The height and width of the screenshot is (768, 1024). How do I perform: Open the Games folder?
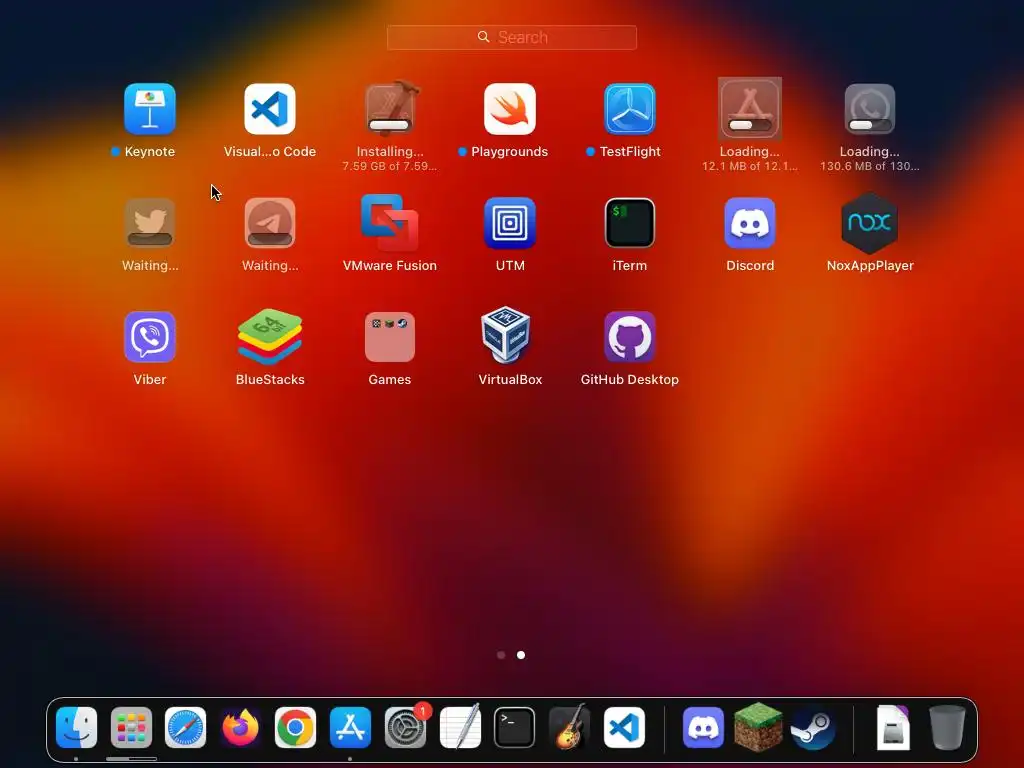pyautogui.click(x=390, y=337)
